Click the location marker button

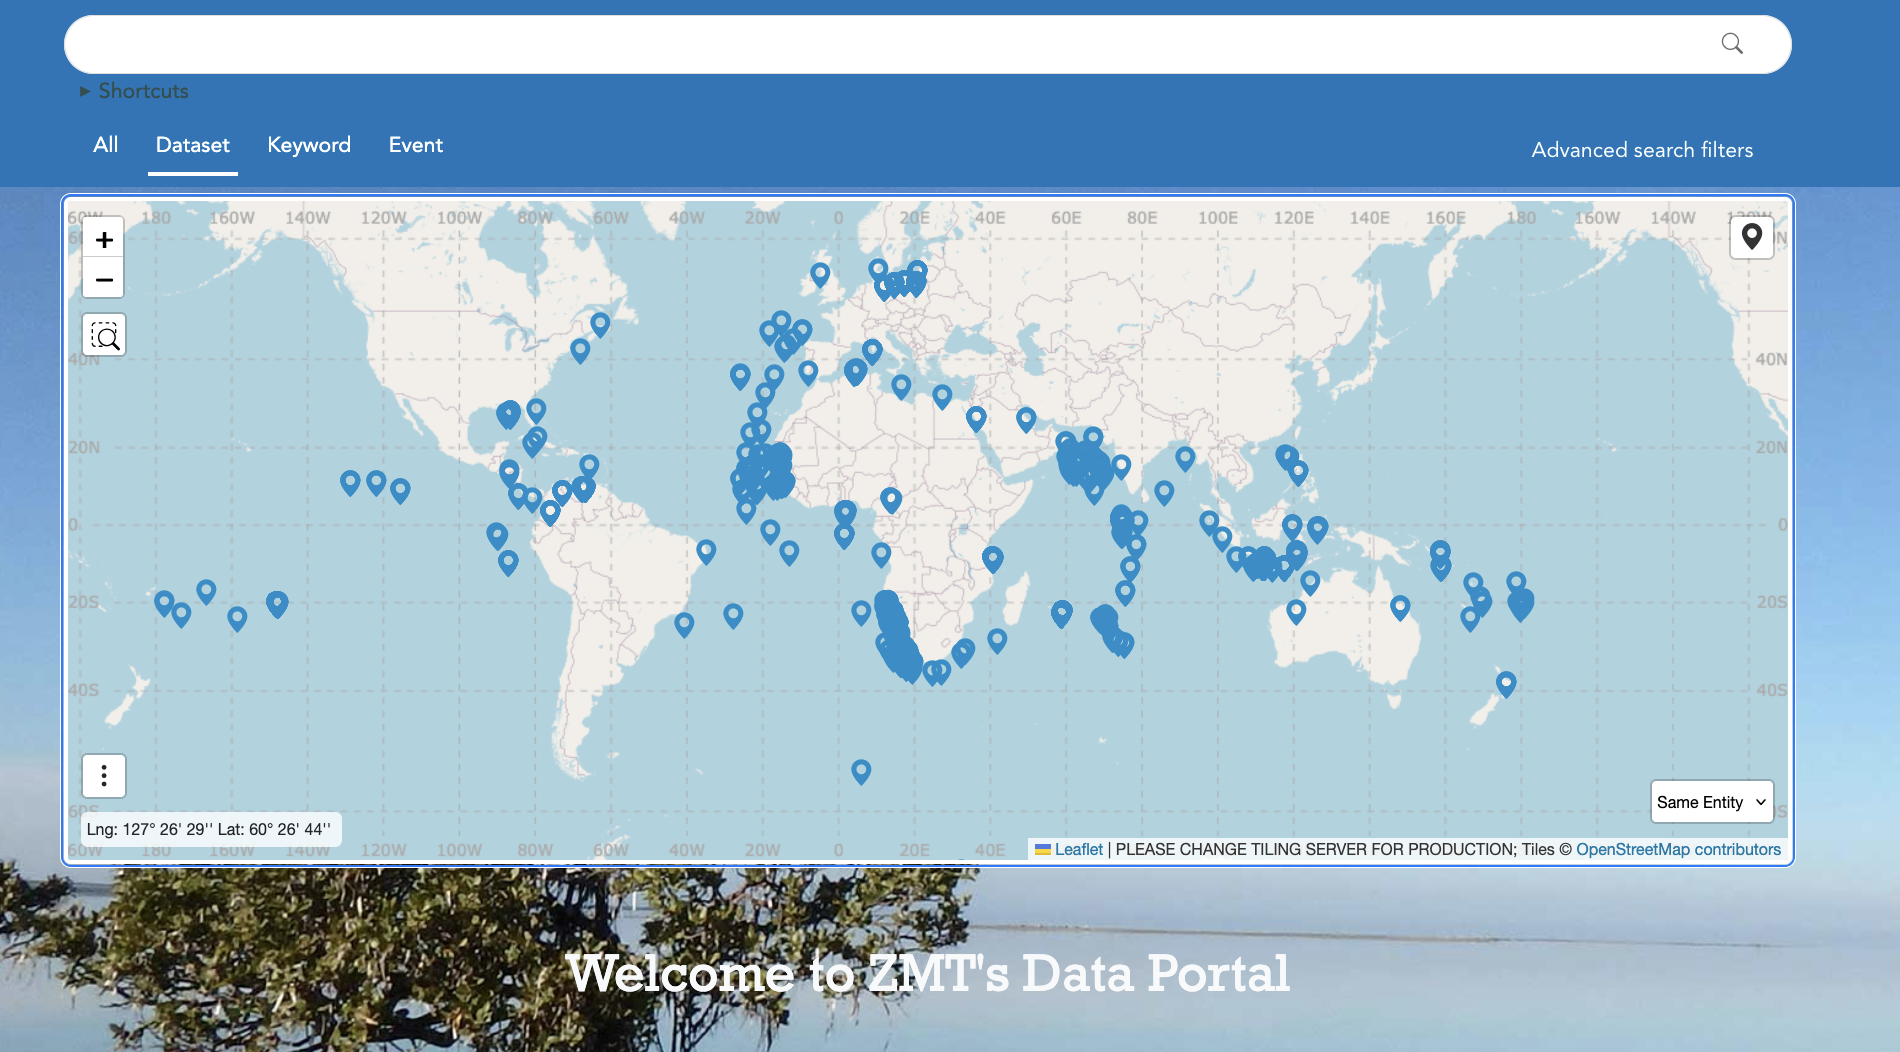[1751, 237]
